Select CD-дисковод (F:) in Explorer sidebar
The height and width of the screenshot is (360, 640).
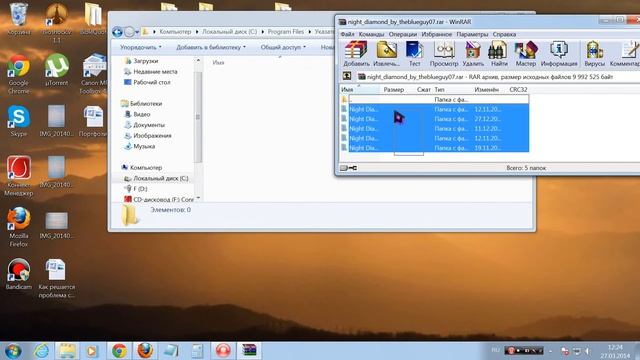pos(159,200)
